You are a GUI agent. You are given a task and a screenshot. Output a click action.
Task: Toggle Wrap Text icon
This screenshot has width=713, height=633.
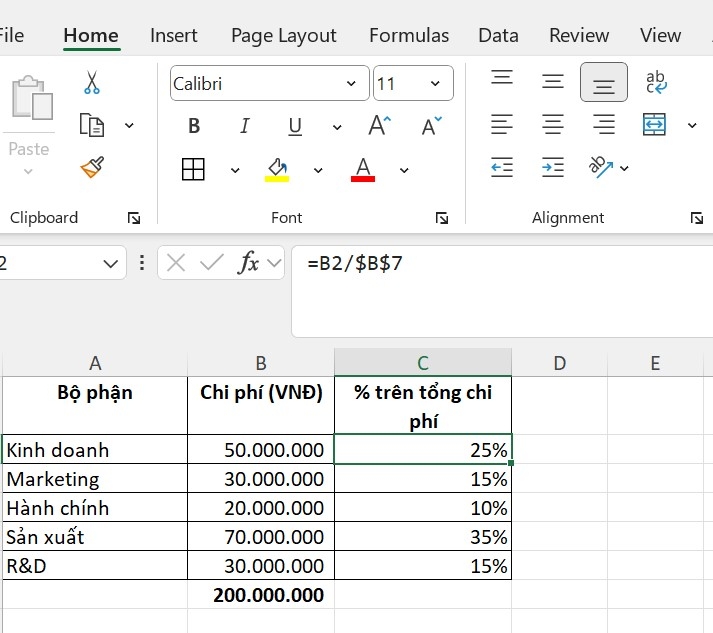pyautogui.click(x=656, y=82)
